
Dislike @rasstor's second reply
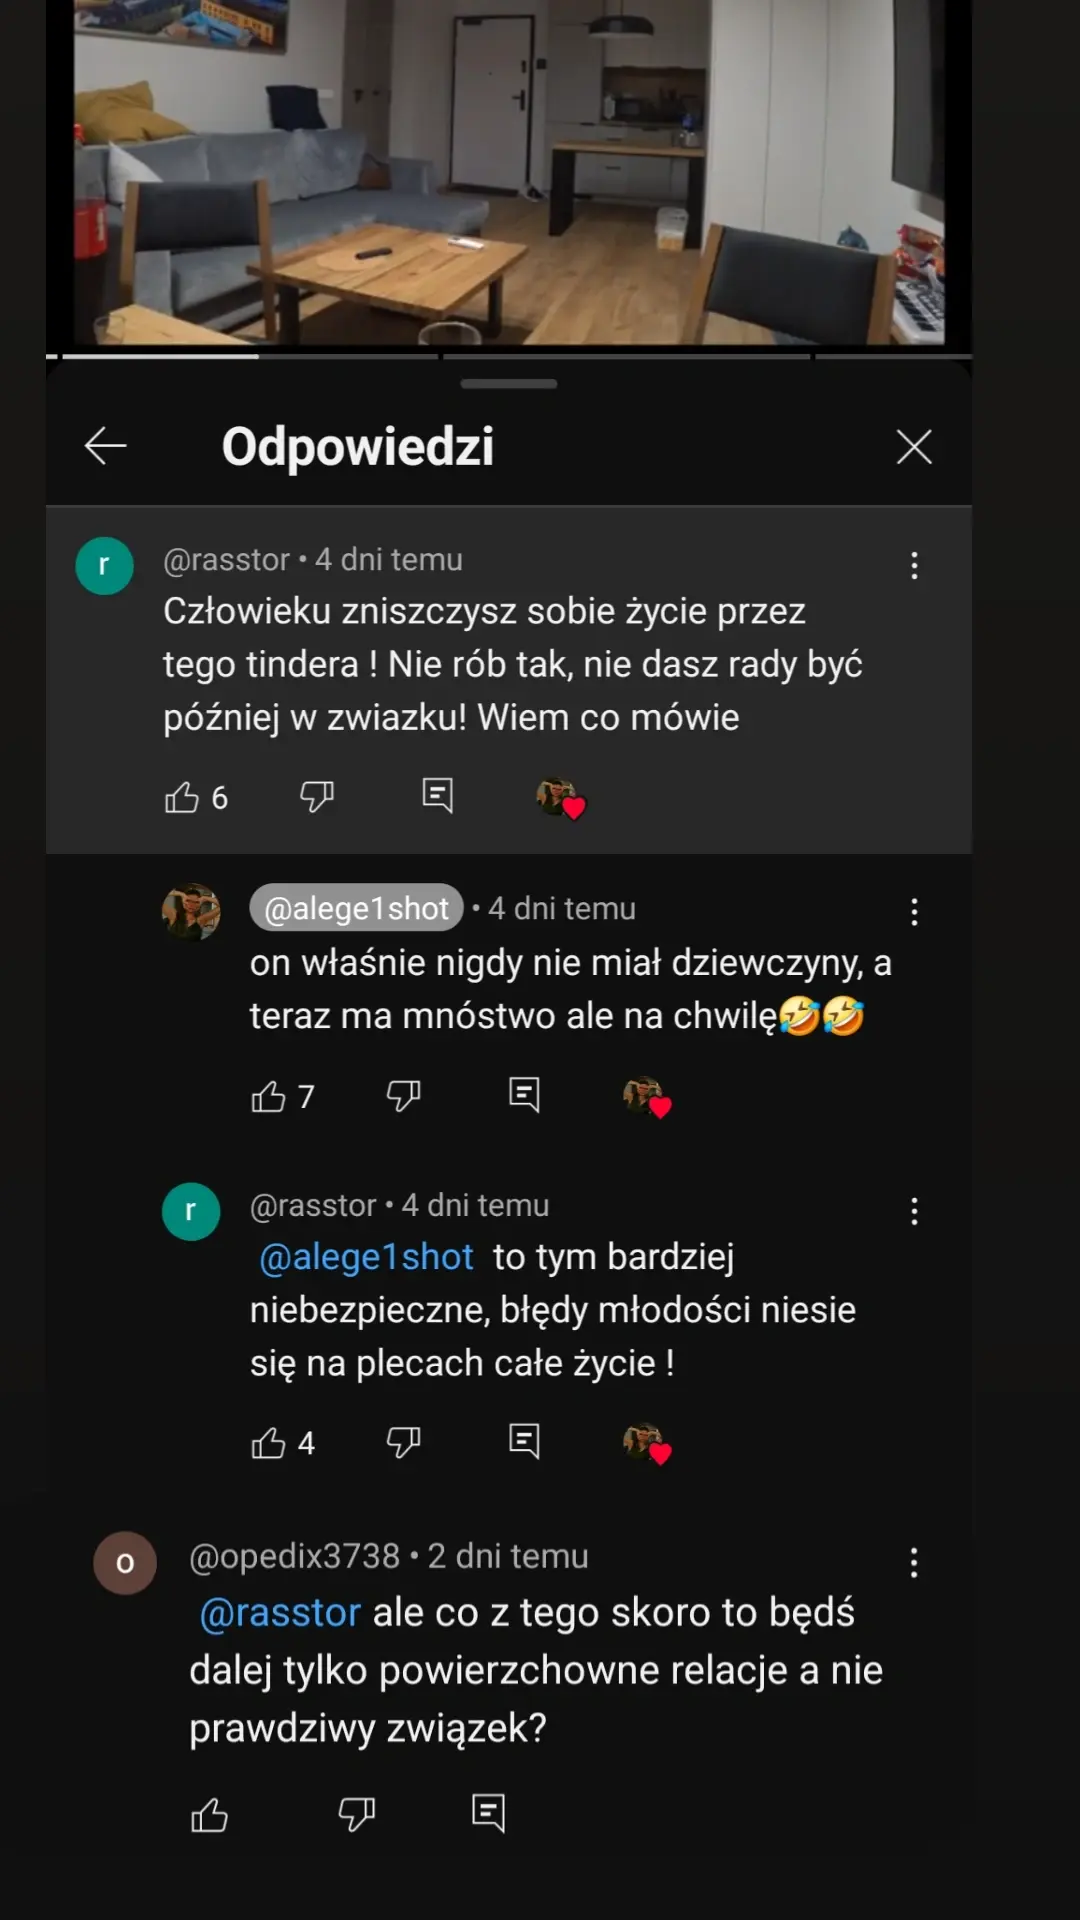(x=401, y=1441)
